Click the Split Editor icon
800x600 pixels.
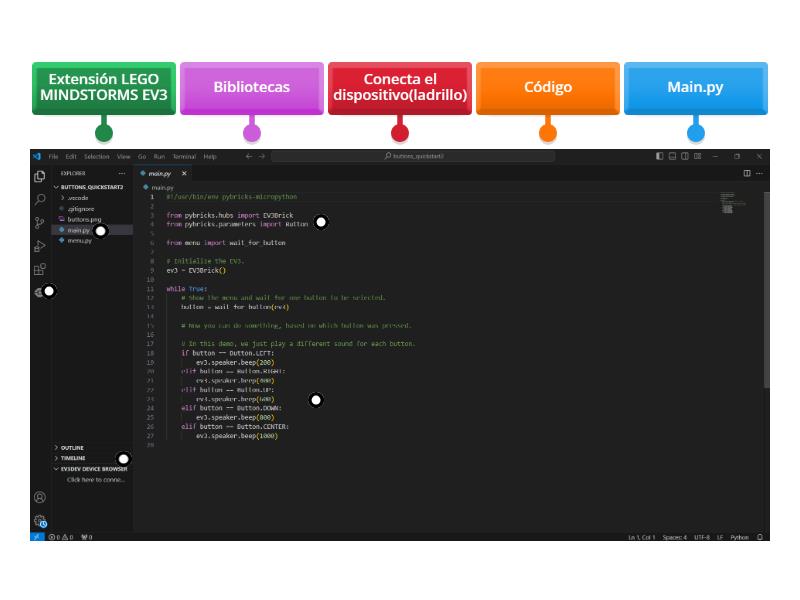(747, 173)
